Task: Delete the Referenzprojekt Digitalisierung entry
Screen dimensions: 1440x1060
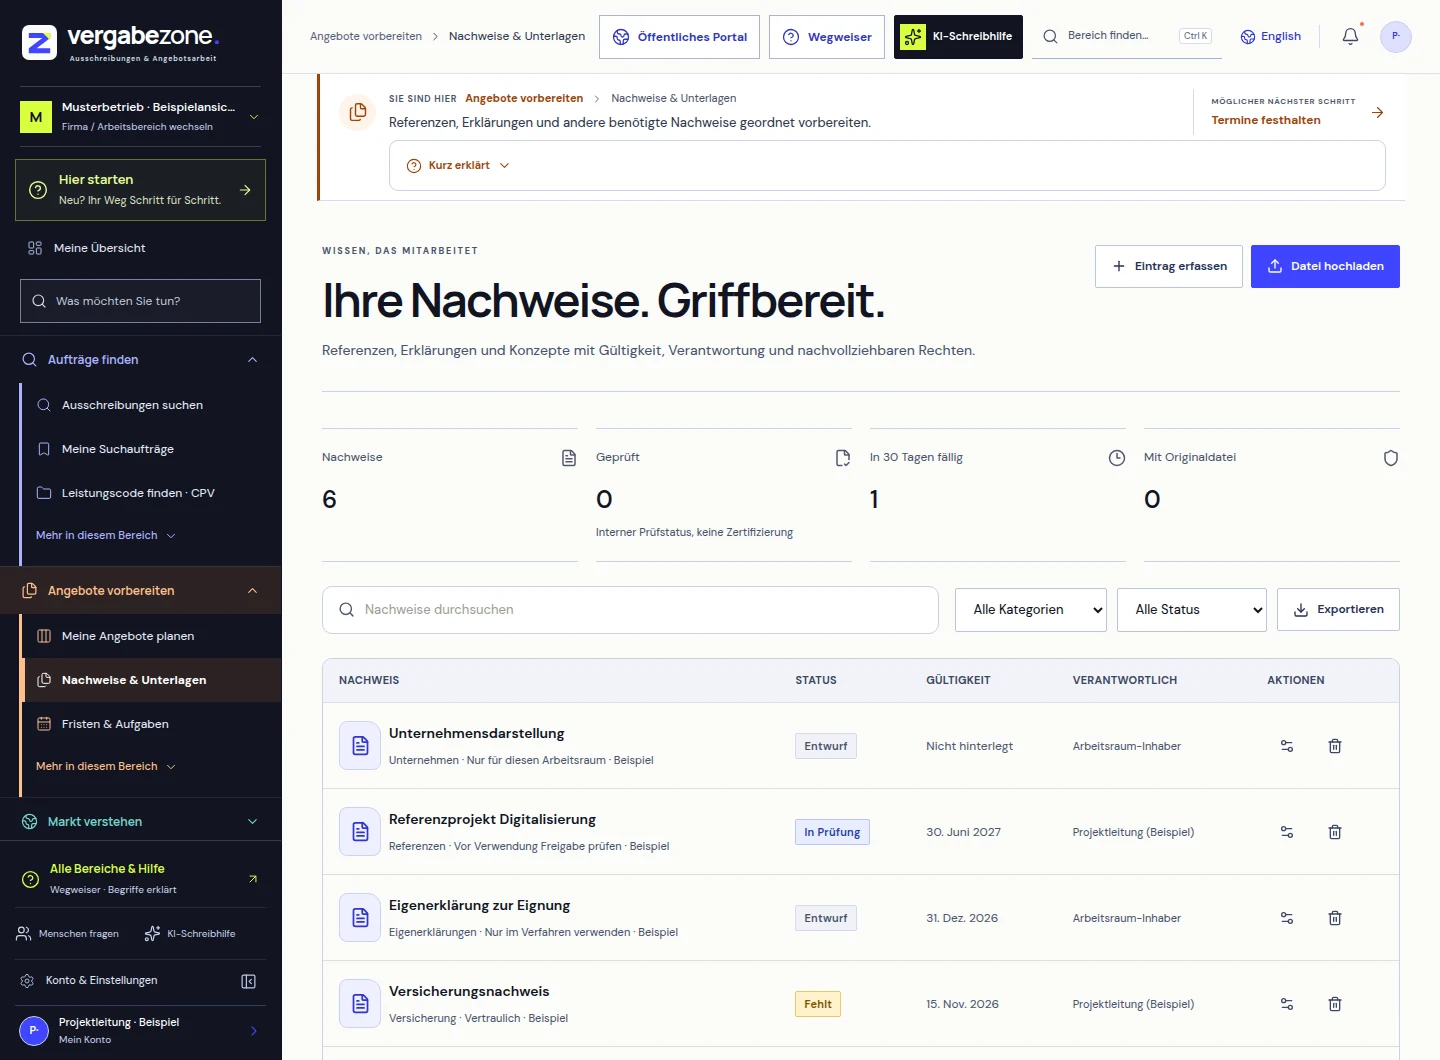Action: pos(1334,832)
